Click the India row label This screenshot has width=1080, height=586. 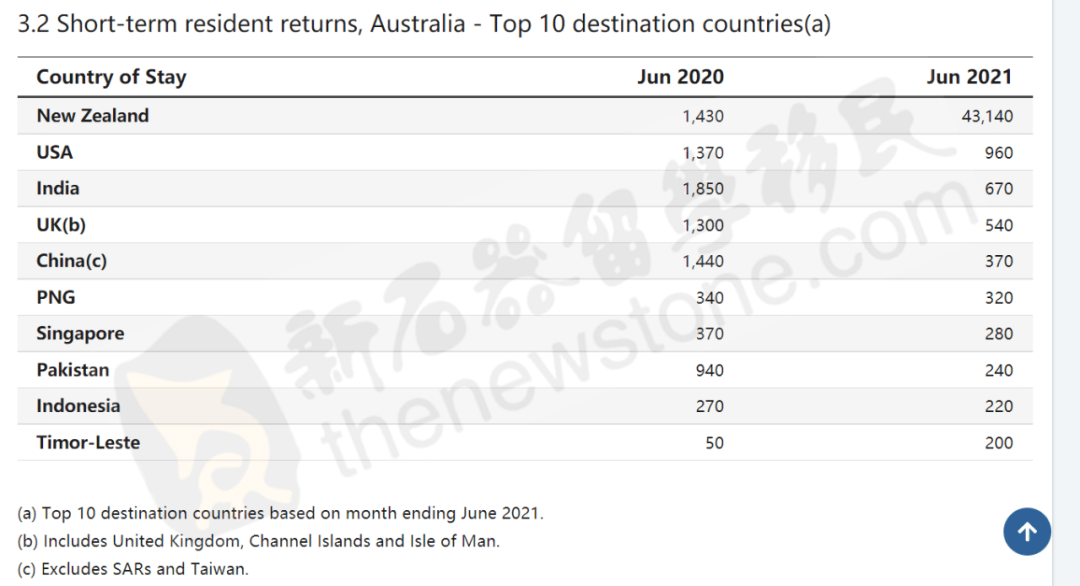[58, 188]
